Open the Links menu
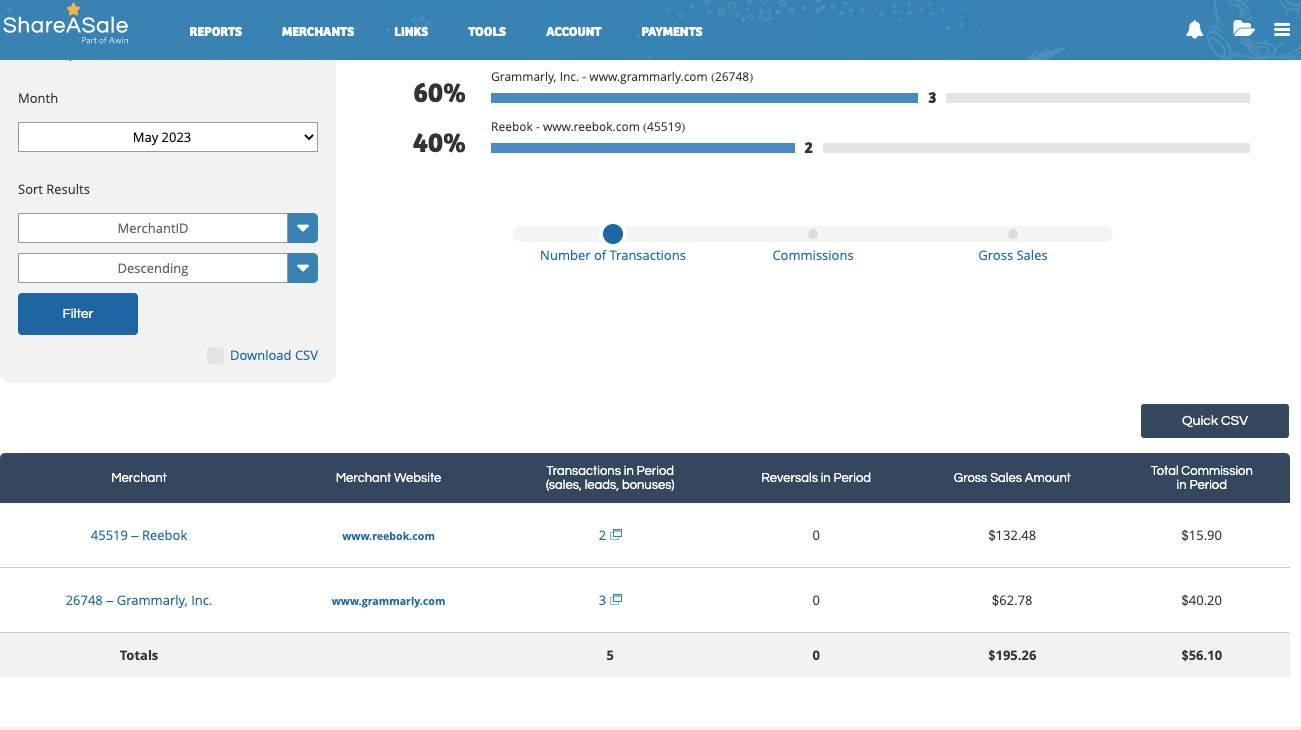This screenshot has width=1301, height=730. coord(411,32)
